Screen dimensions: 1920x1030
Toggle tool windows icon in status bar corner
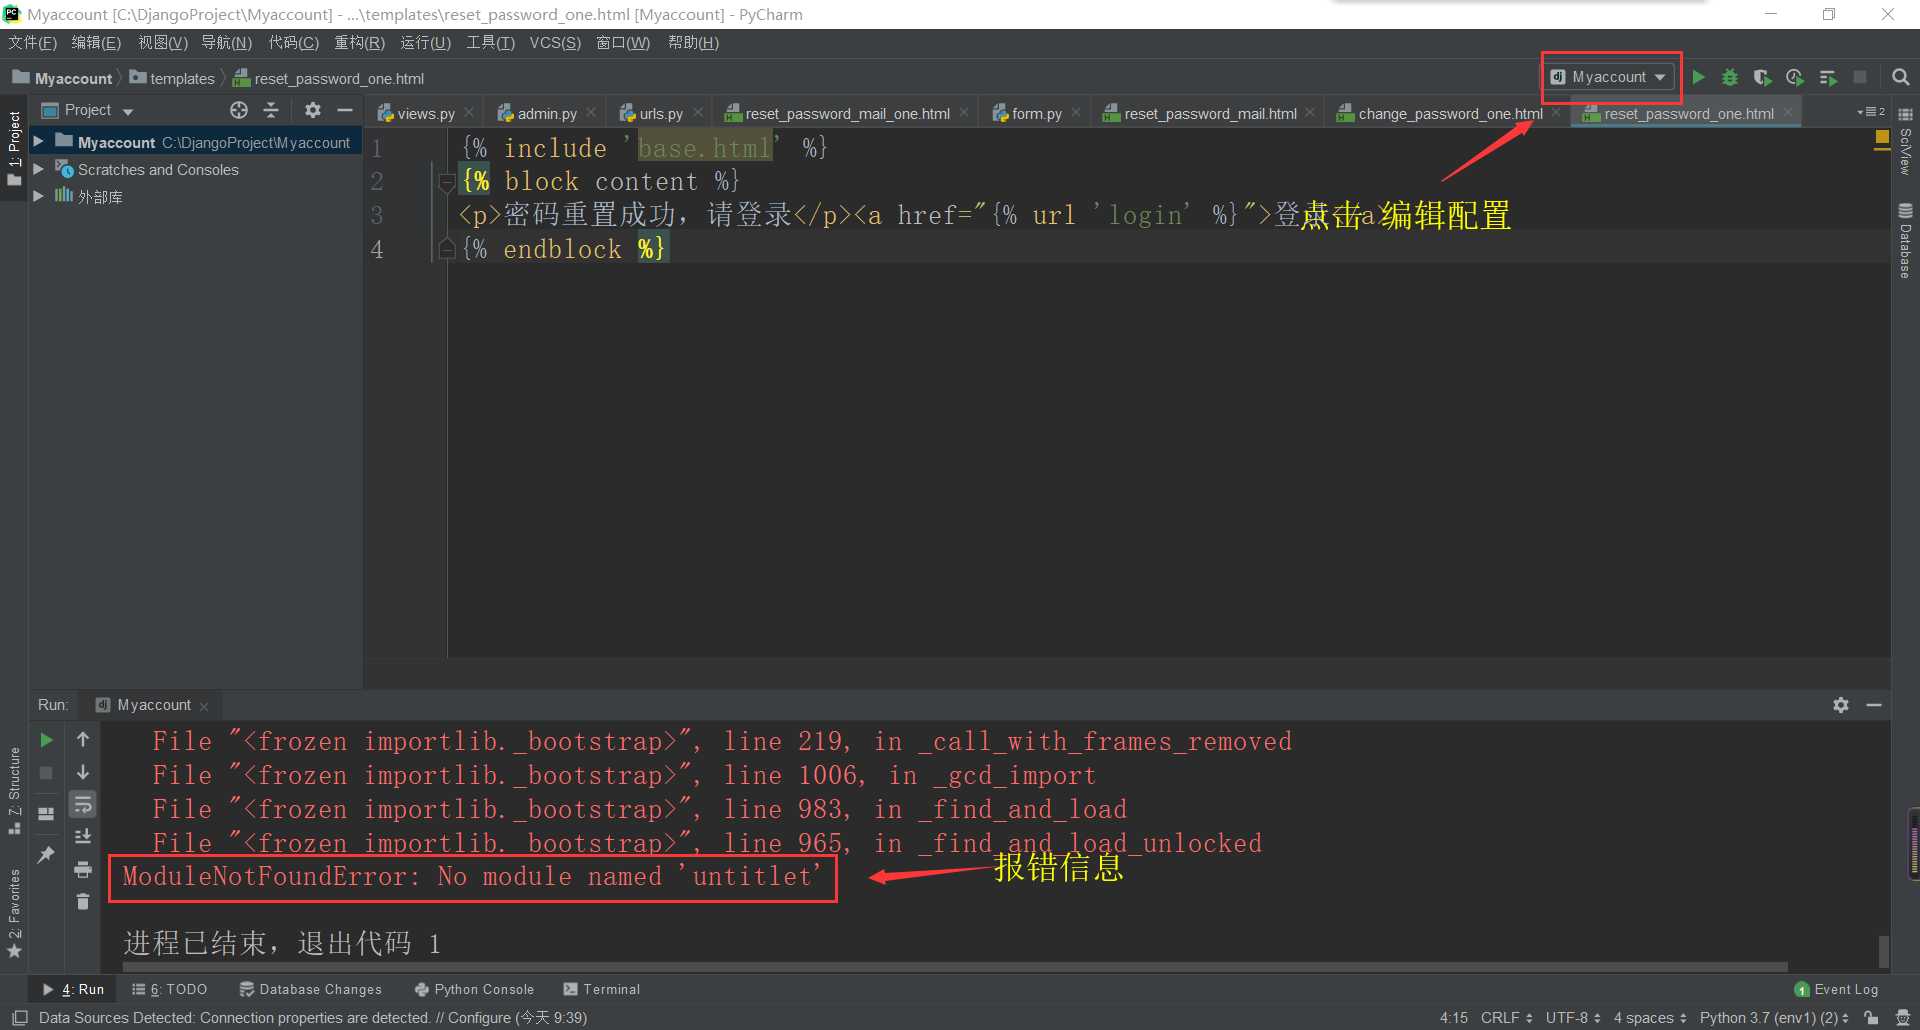pyautogui.click(x=19, y=1017)
